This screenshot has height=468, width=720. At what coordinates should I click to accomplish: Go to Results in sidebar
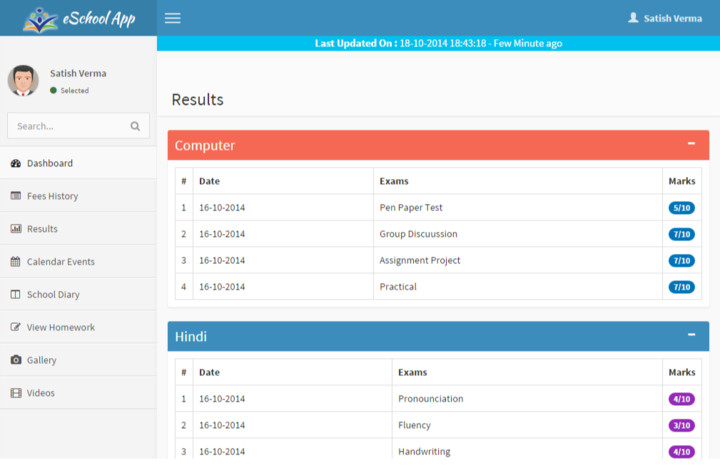(78, 228)
